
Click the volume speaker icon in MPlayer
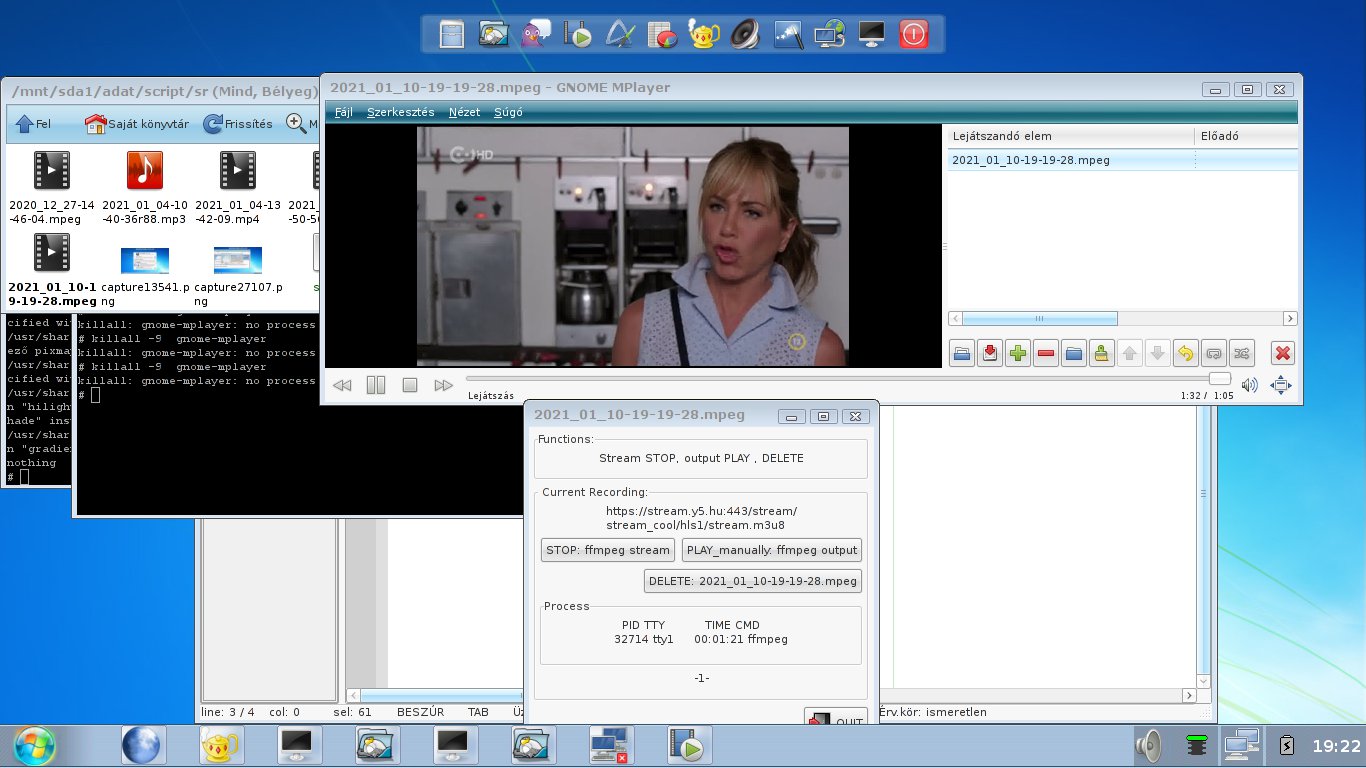pyautogui.click(x=1249, y=385)
